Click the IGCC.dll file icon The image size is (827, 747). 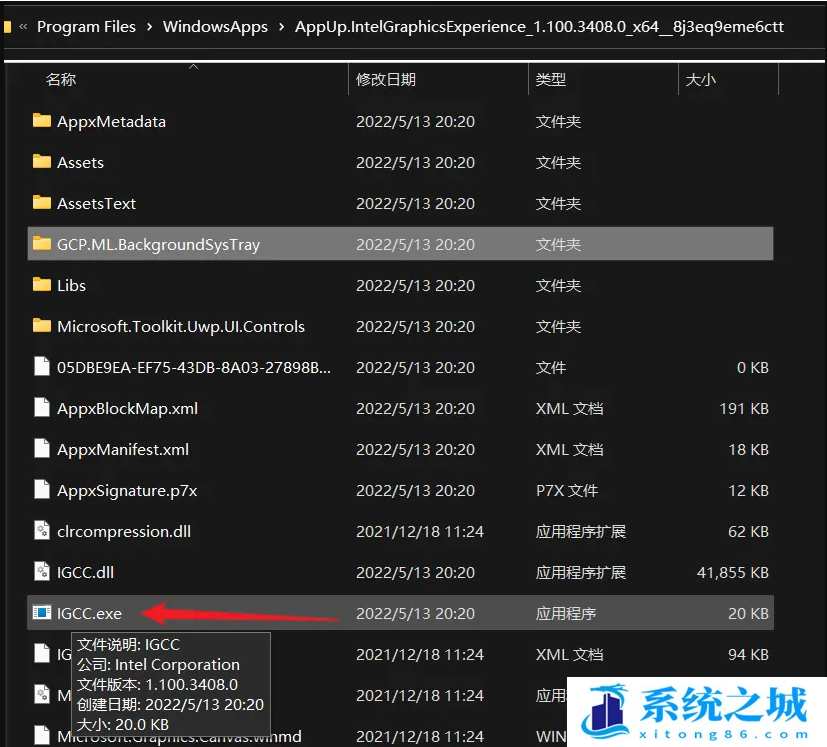coord(41,572)
